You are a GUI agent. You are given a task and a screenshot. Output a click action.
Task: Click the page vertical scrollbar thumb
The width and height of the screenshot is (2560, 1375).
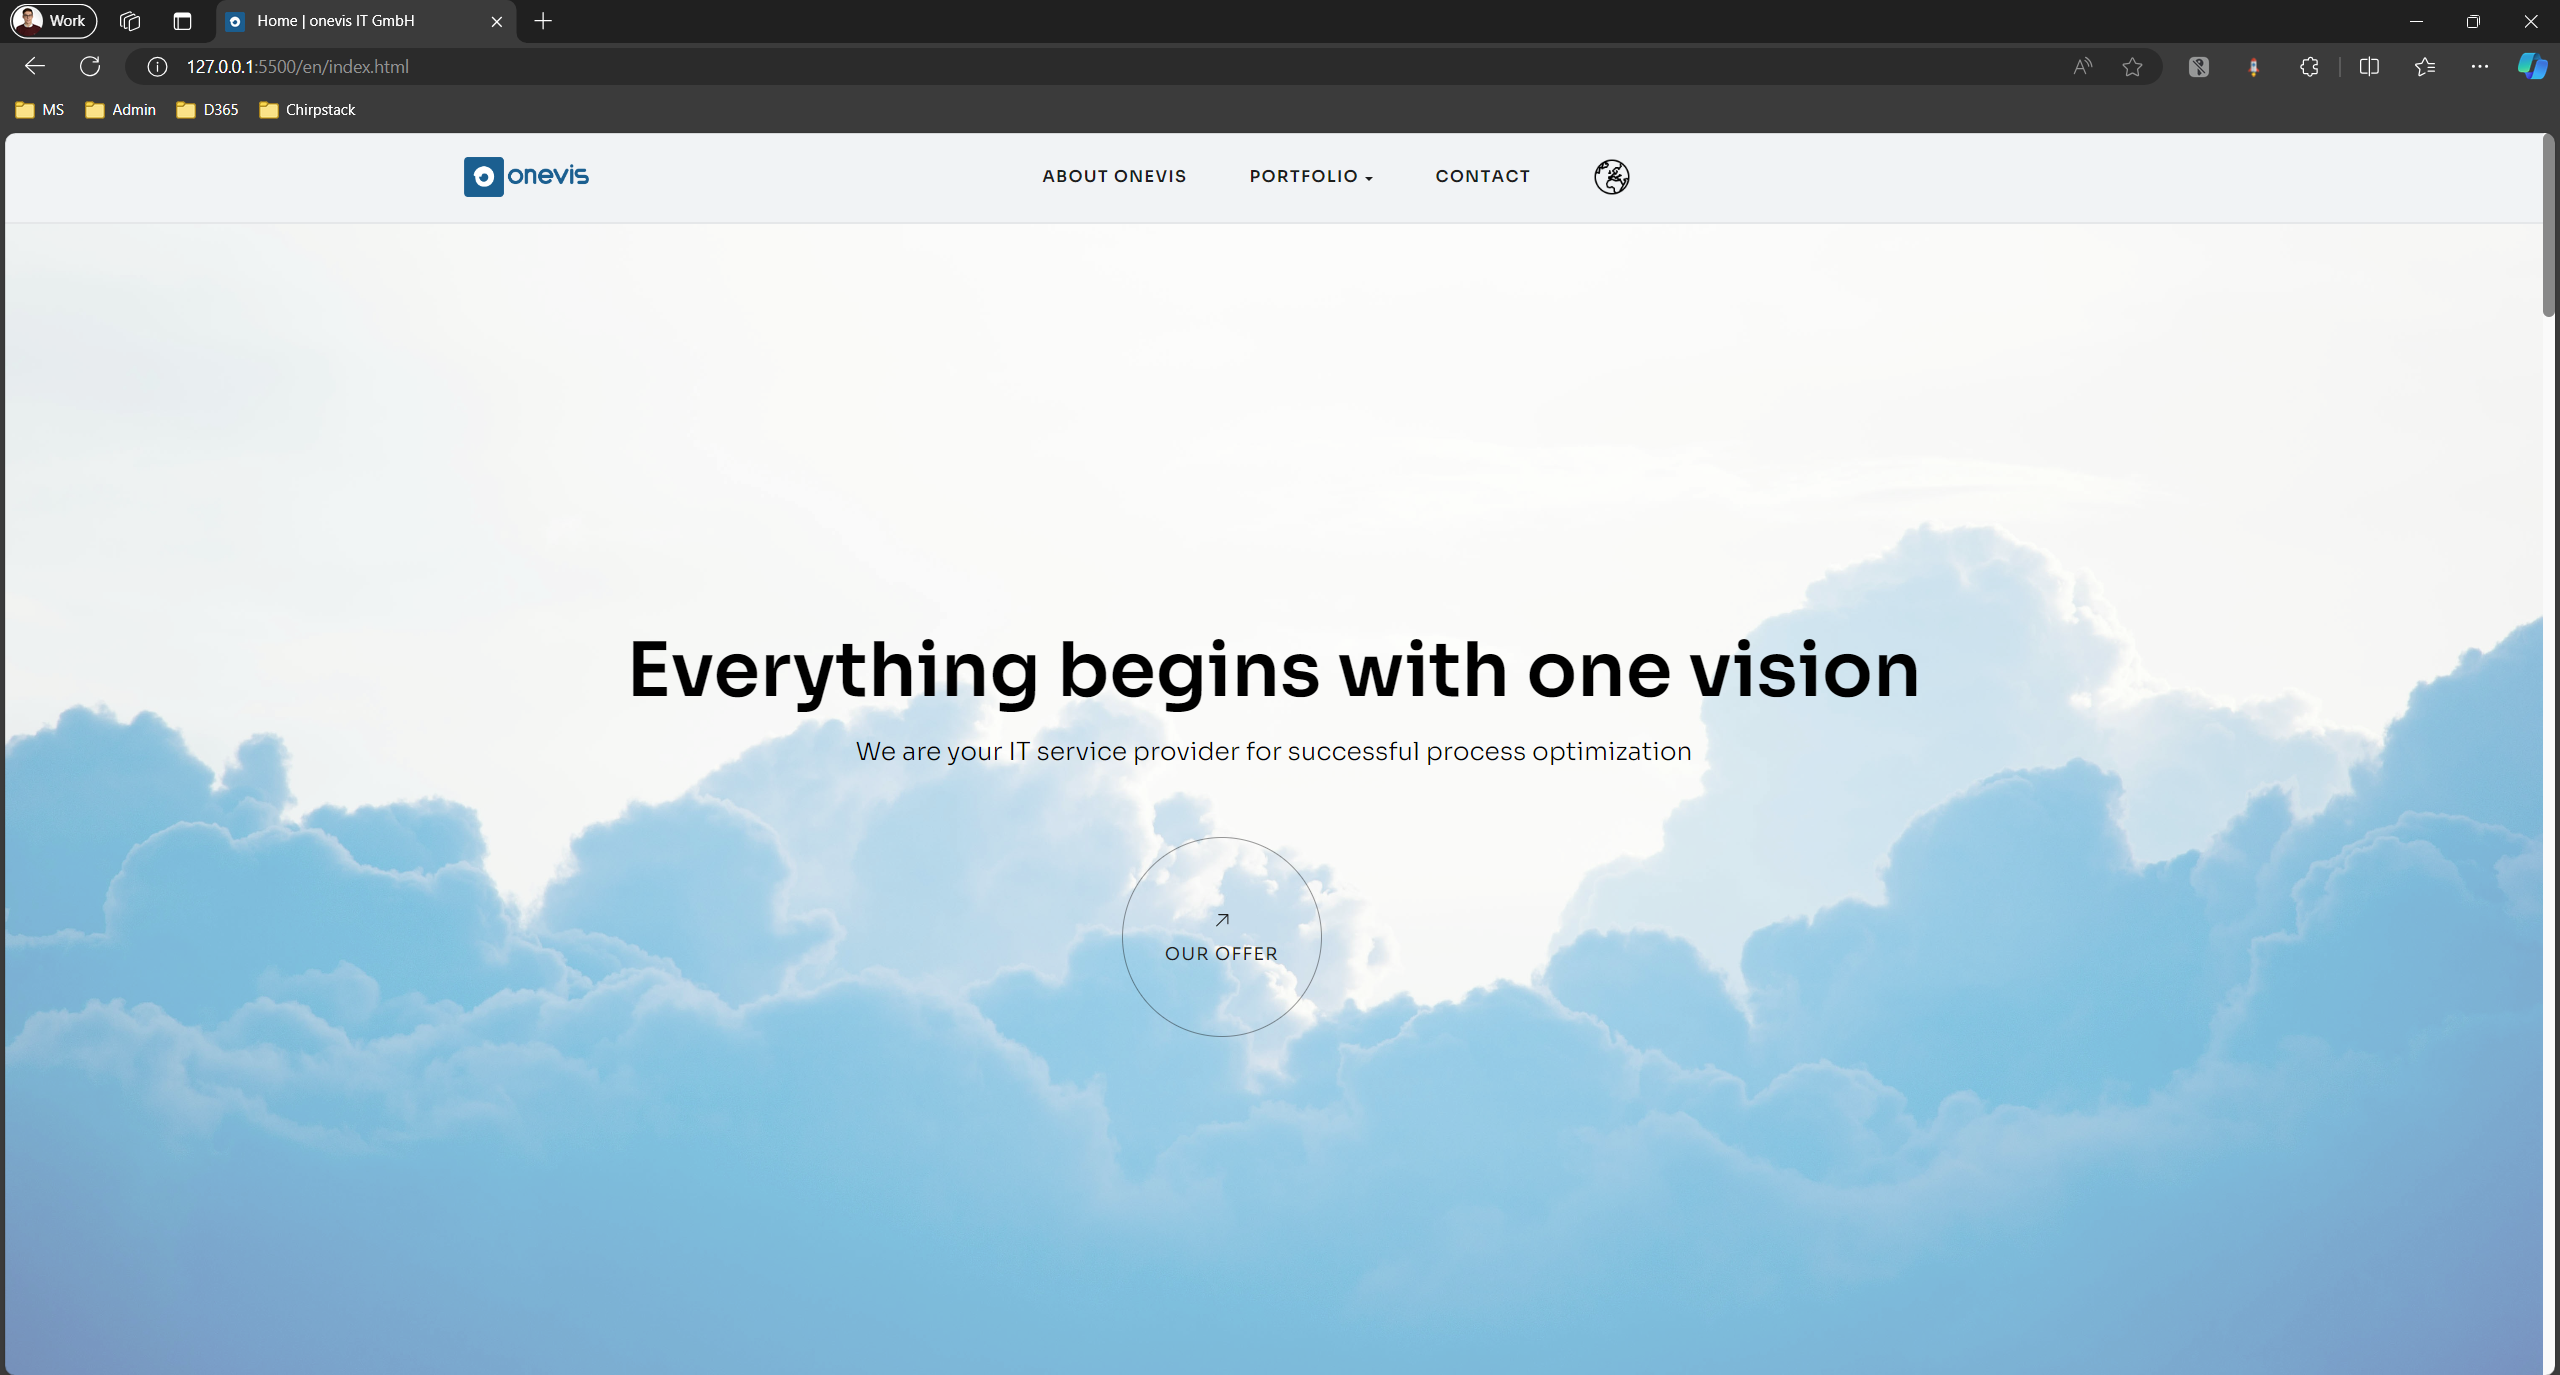click(x=2549, y=227)
